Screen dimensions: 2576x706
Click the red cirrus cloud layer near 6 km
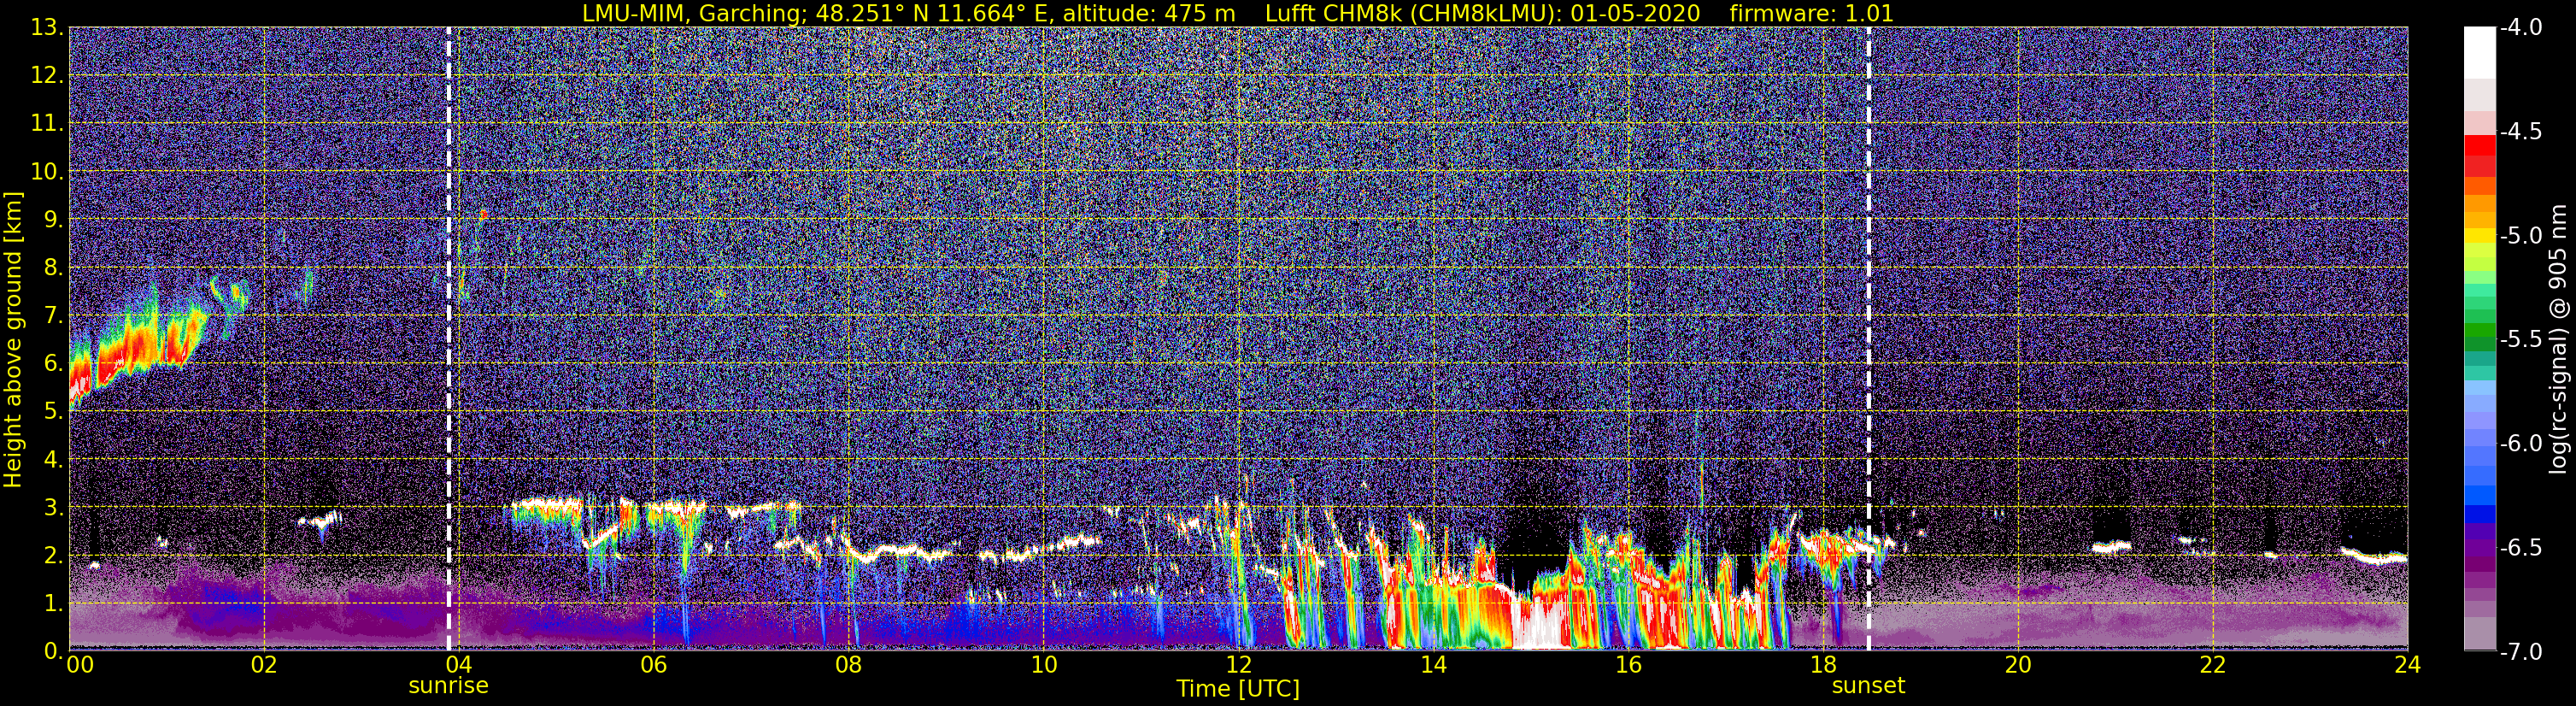140,345
